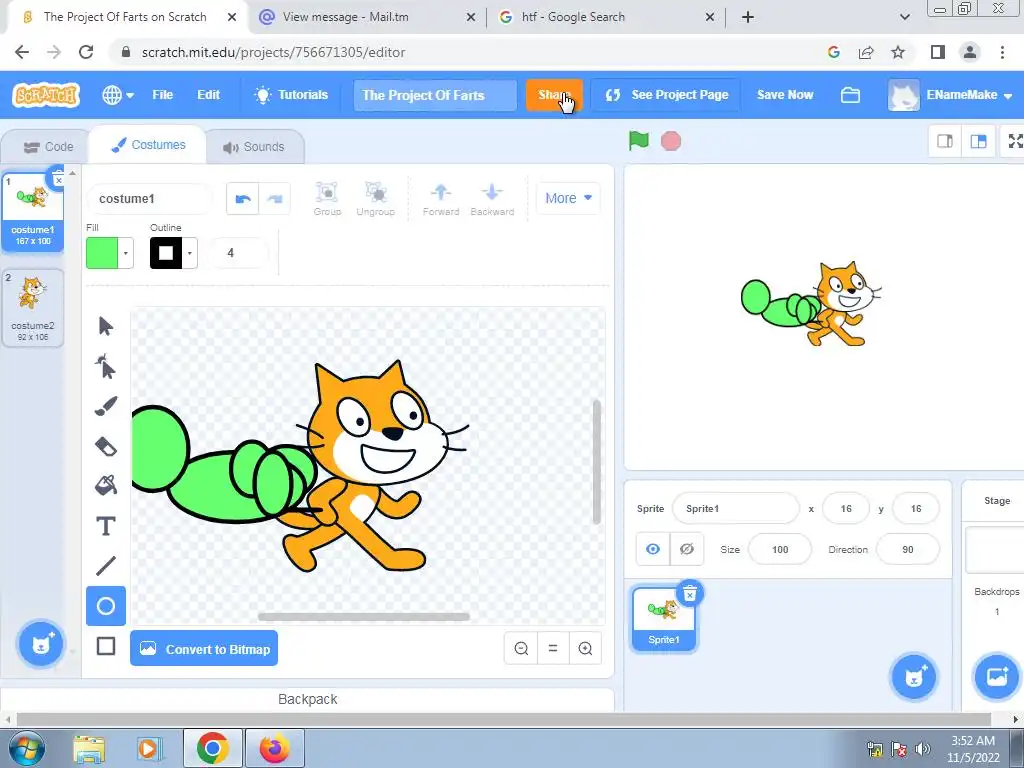Switch to small stage layout
Image resolution: width=1024 pixels, height=768 pixels.
coord(945,141)
